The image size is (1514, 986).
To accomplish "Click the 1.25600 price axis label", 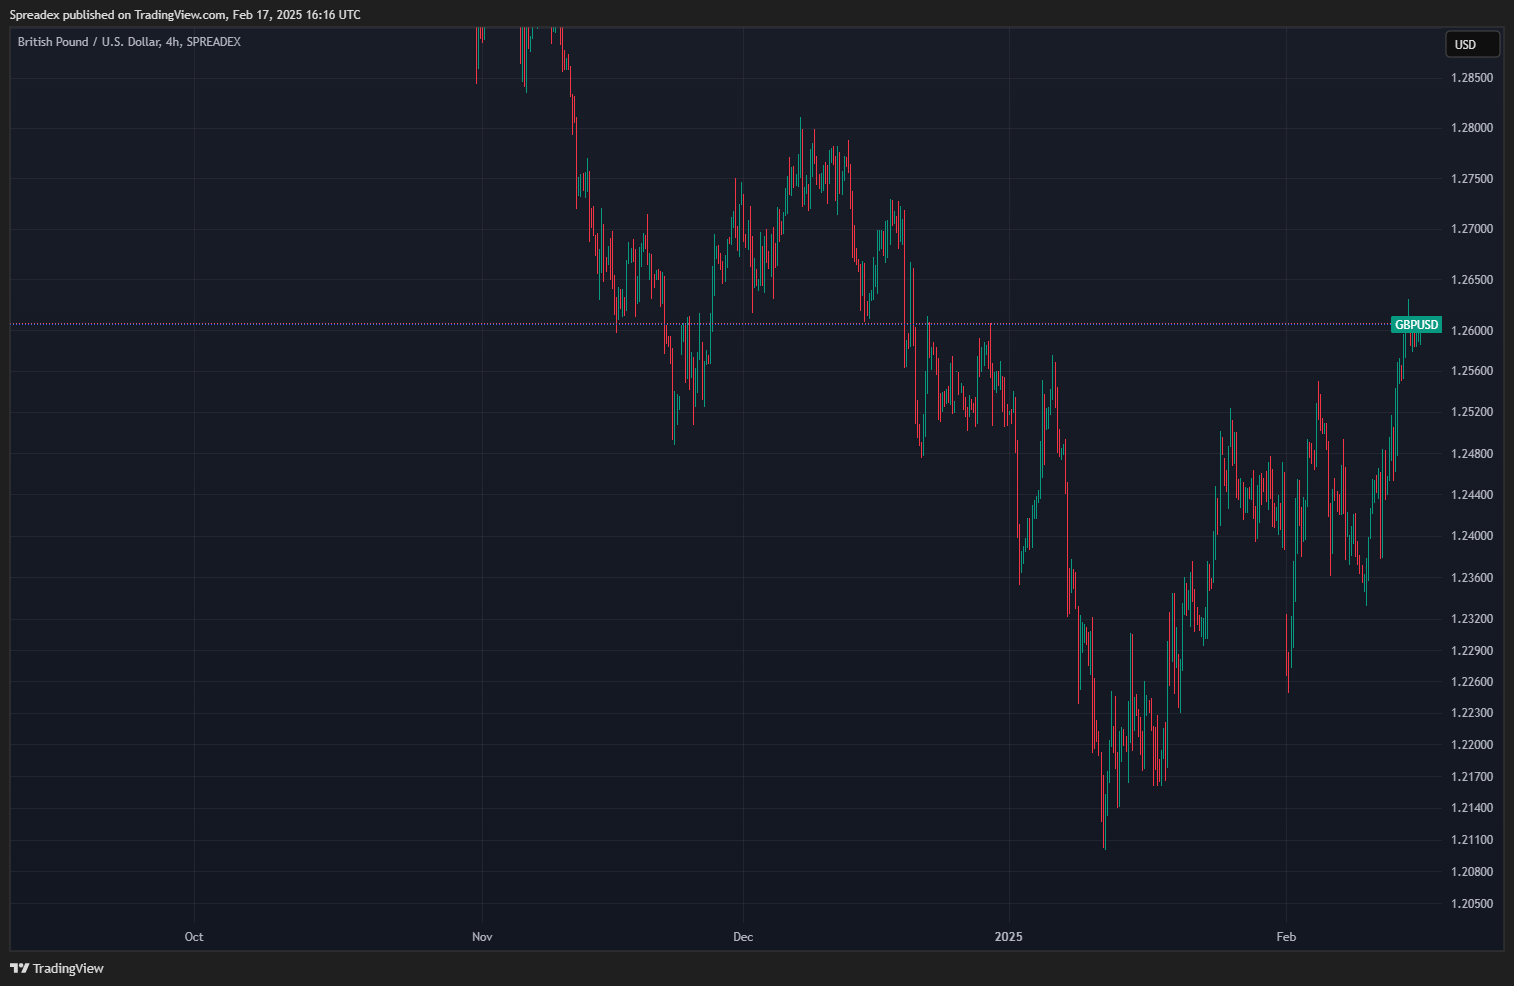I will tap(1472, 371).
